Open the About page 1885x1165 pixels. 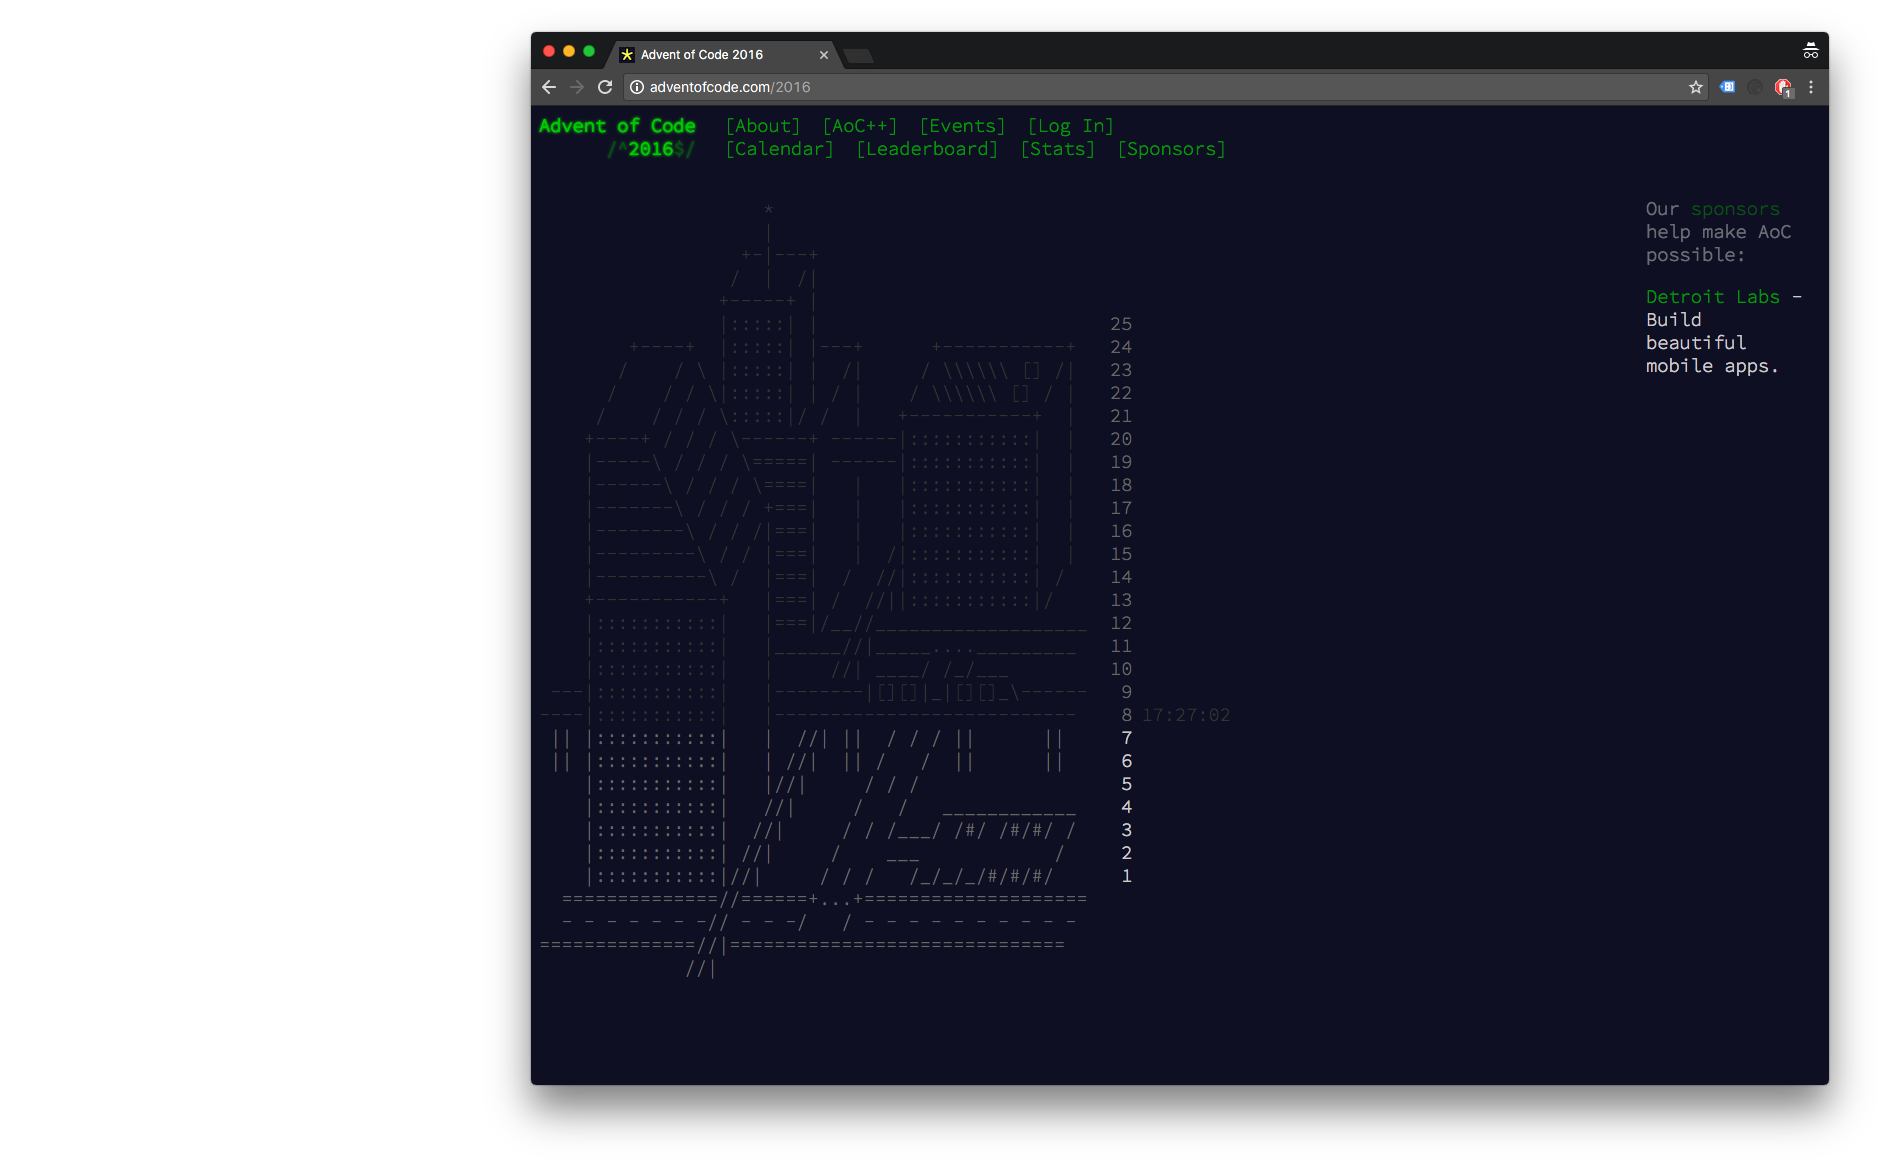(762, 126)
